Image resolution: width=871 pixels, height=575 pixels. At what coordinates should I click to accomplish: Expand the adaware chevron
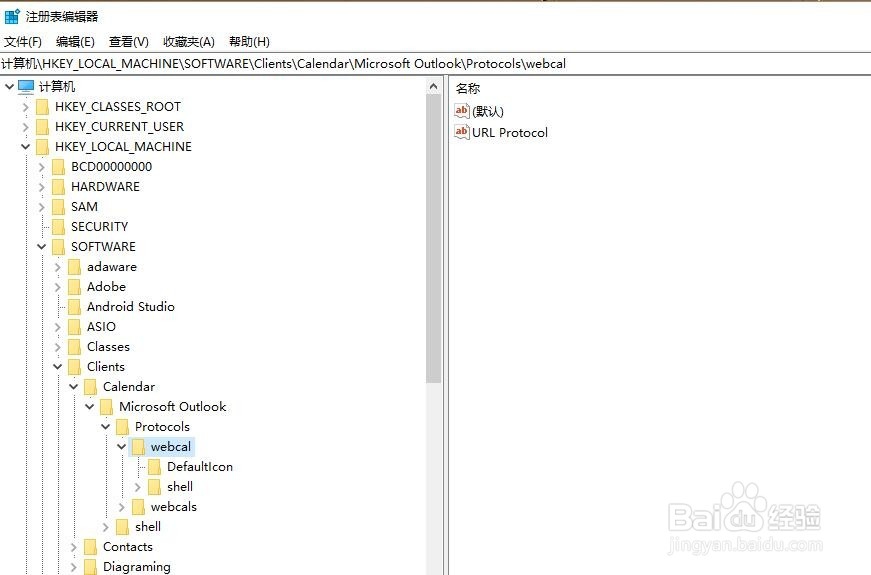tap(58, 267)
